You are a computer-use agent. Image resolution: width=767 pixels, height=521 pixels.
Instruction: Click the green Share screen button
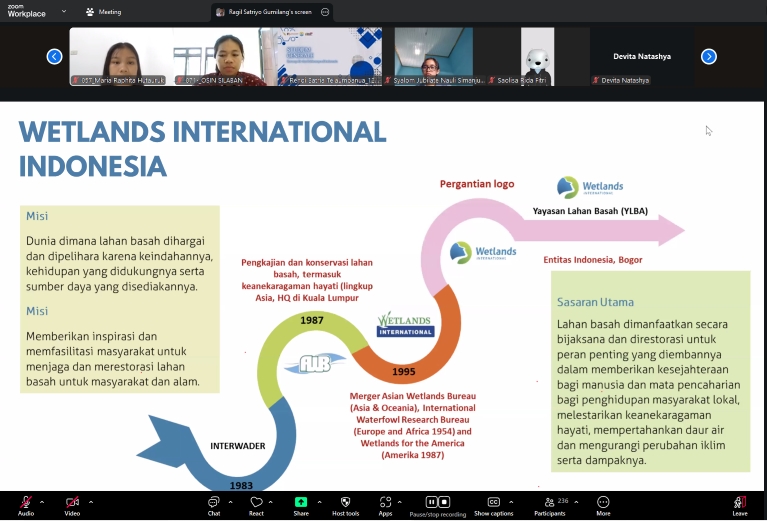301,505
